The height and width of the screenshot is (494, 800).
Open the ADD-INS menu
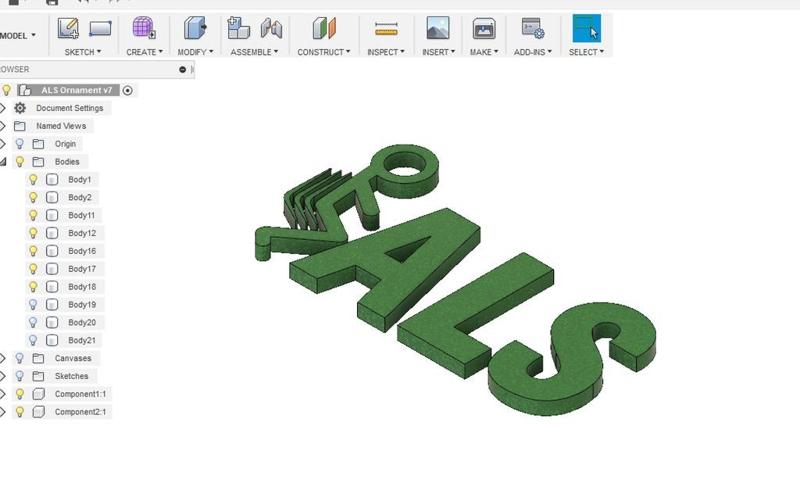(533, 52)
